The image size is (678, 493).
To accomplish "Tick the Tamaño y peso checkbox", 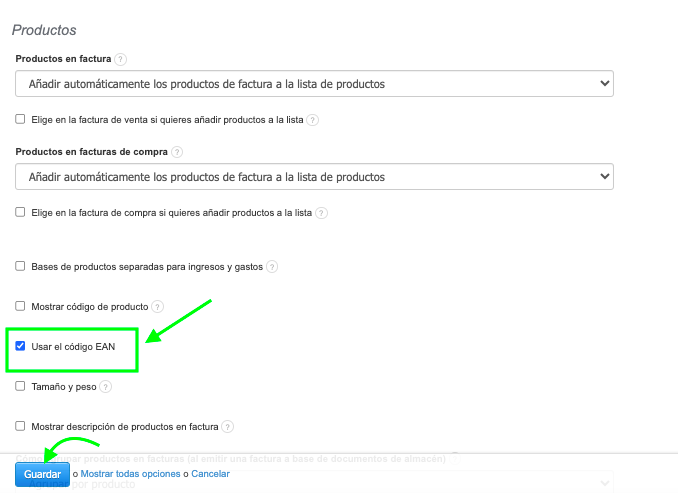I will pos(20,386).
